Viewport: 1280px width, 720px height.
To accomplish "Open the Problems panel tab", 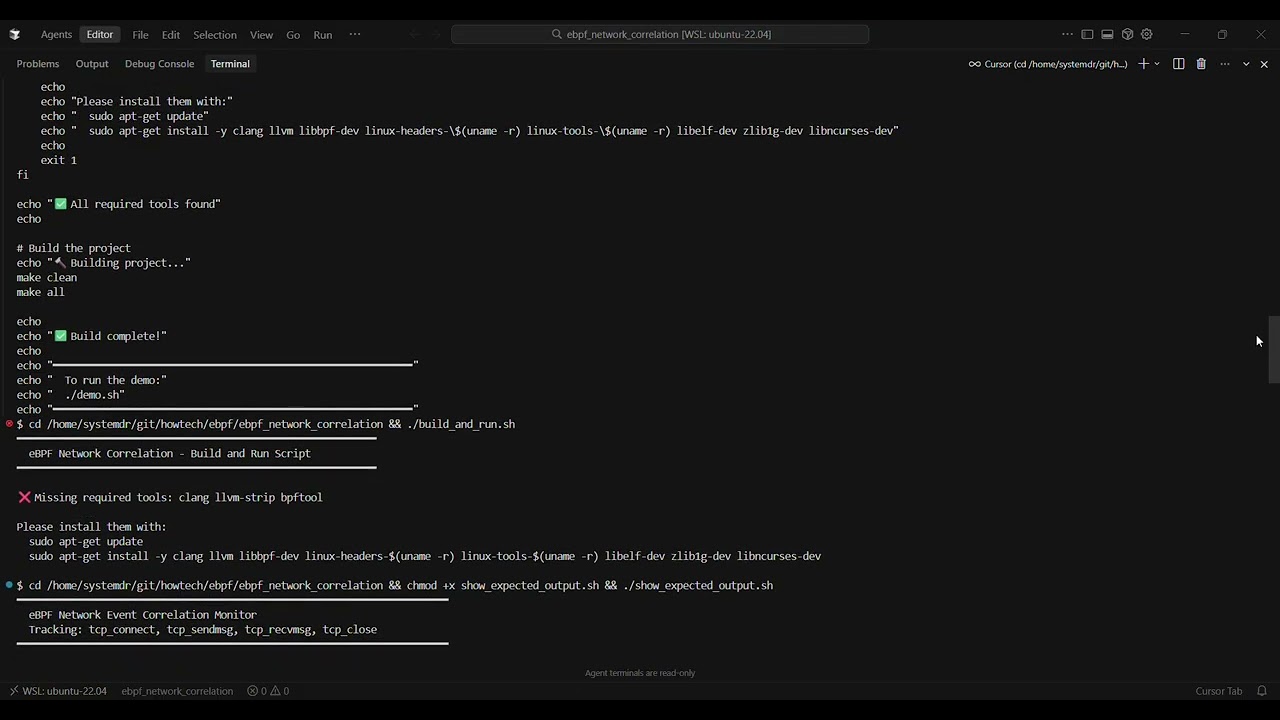I will (x=38, y=64).
